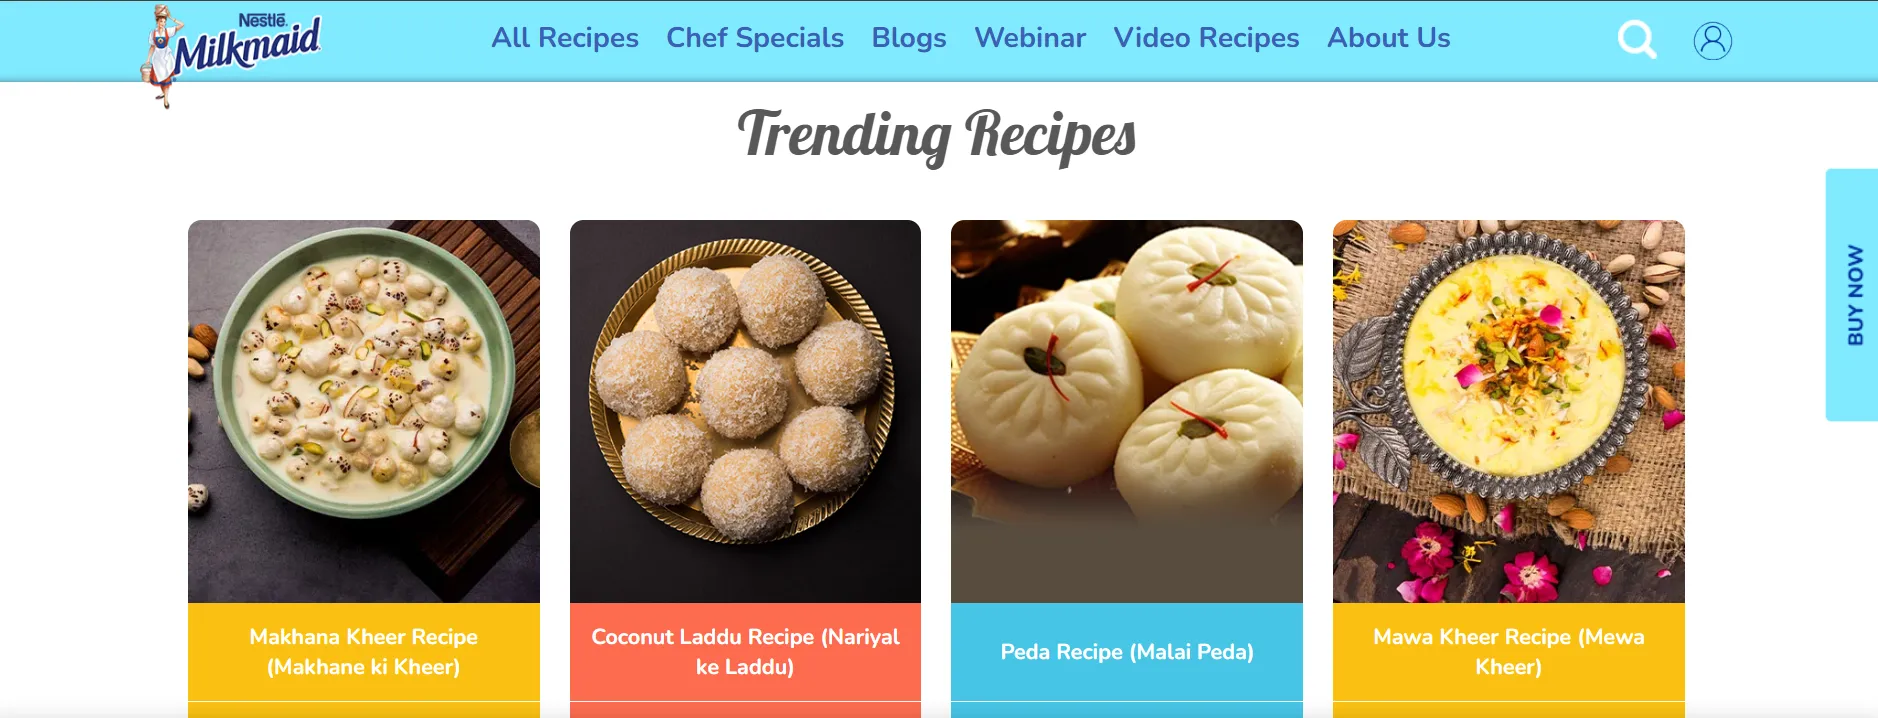View the Video Recipes page
This screenshot has height=718, width=1878.
point(1206,38)
